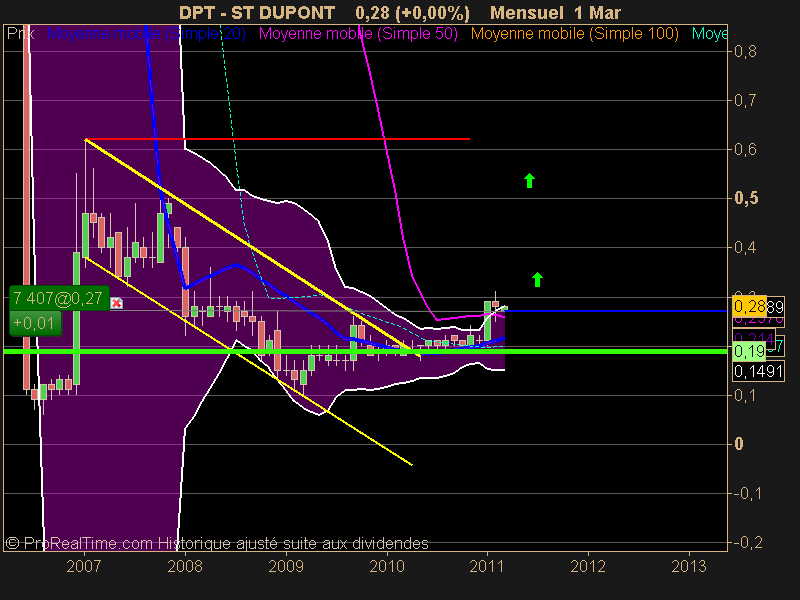The height and width of the screenshot is (600, 800).
Task: Click the 0,1491 price label
Action: (x=759, y=371)
